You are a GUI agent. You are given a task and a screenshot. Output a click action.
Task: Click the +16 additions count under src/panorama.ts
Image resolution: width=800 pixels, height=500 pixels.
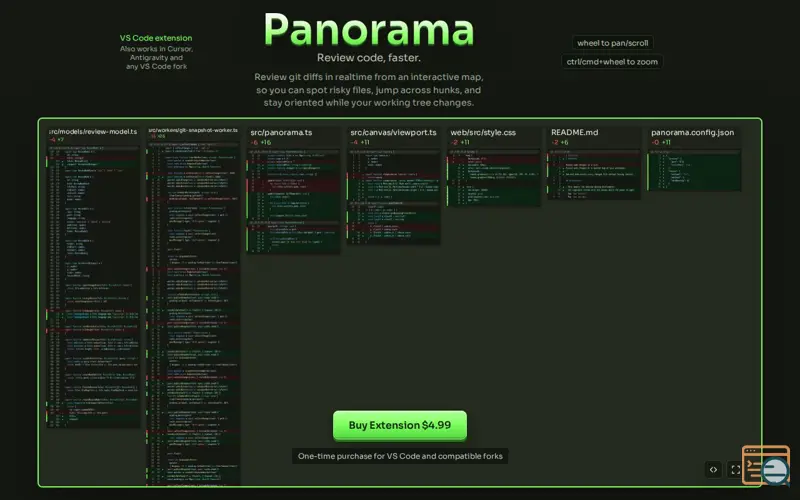coord(266,142)
